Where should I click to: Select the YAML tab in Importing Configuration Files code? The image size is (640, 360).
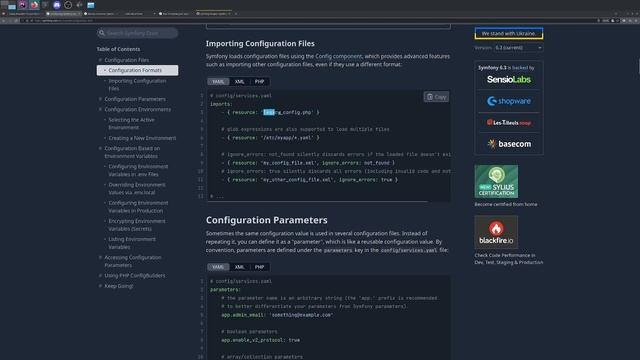coord(218,82)
